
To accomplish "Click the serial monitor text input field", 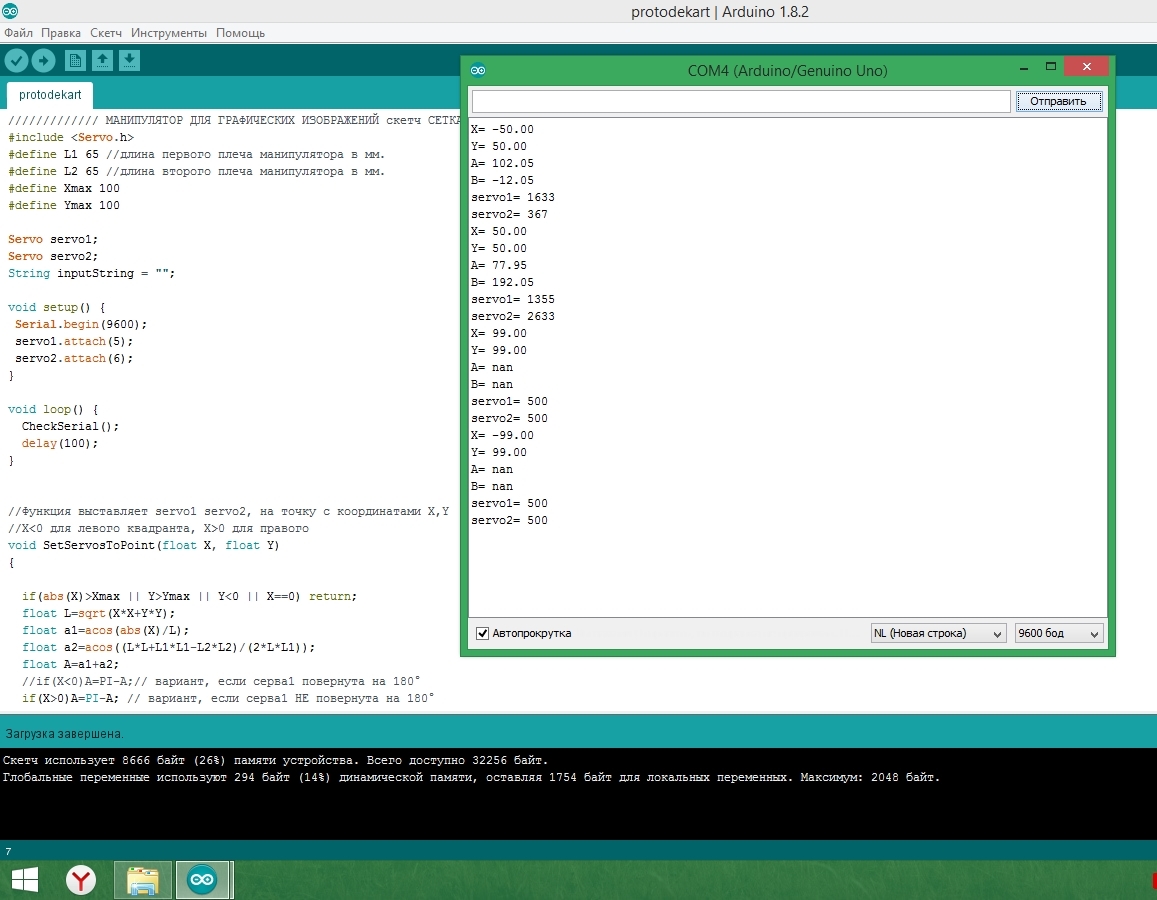I will point(741,102).
